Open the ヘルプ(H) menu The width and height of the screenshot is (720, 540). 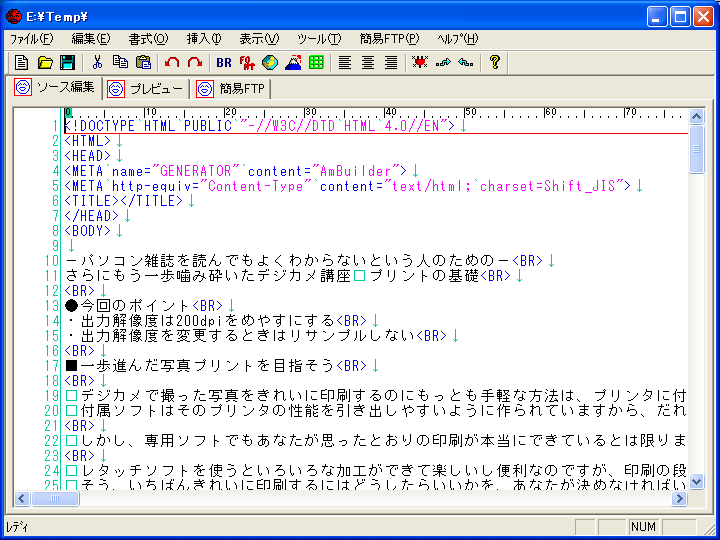(x=458, y=39)
